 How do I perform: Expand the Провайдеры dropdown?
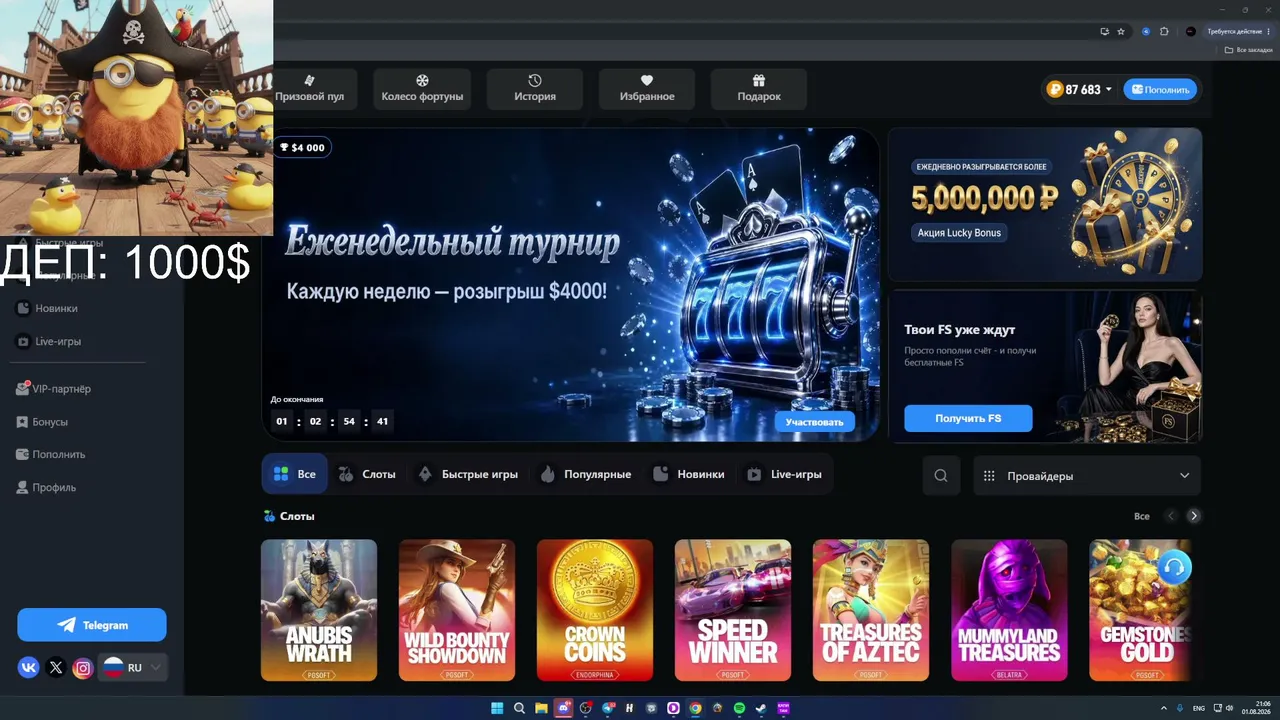tap(1087, 476)
